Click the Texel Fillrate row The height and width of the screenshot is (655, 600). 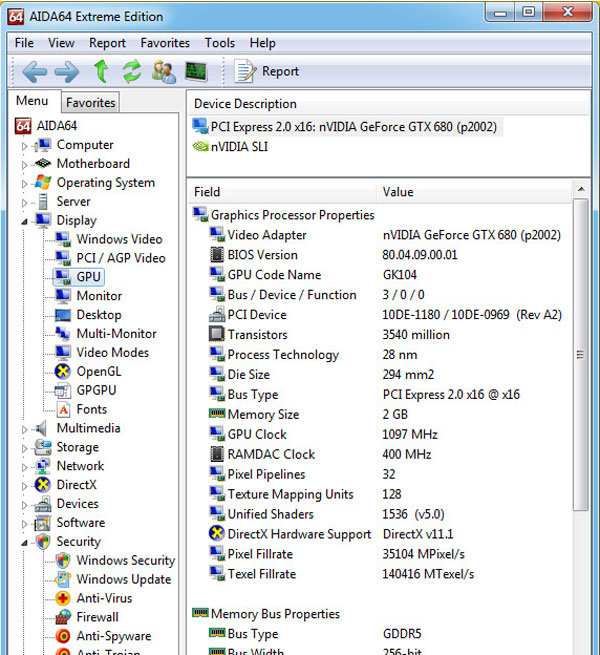click(x=380, y=574)
